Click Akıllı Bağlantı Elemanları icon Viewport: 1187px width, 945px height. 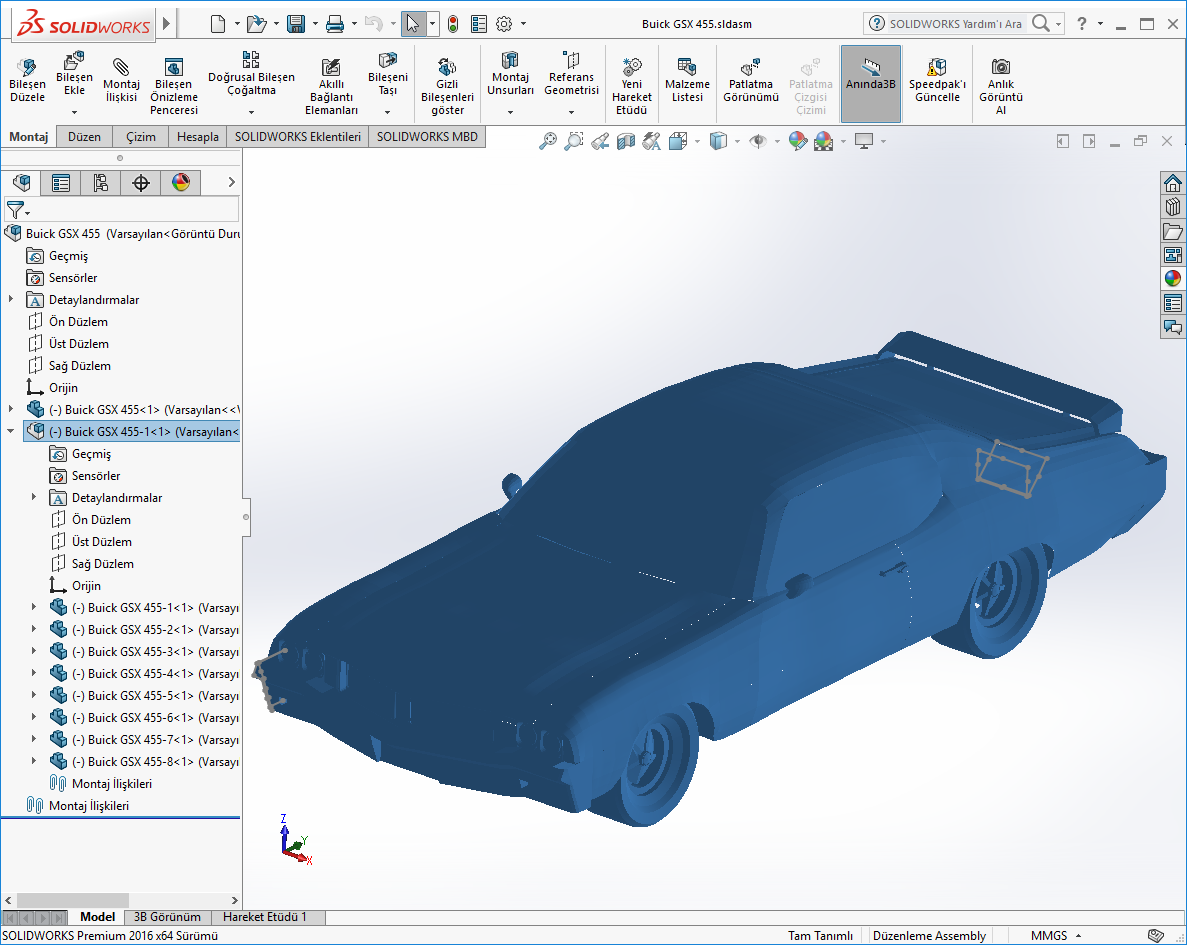coord(331,67)
